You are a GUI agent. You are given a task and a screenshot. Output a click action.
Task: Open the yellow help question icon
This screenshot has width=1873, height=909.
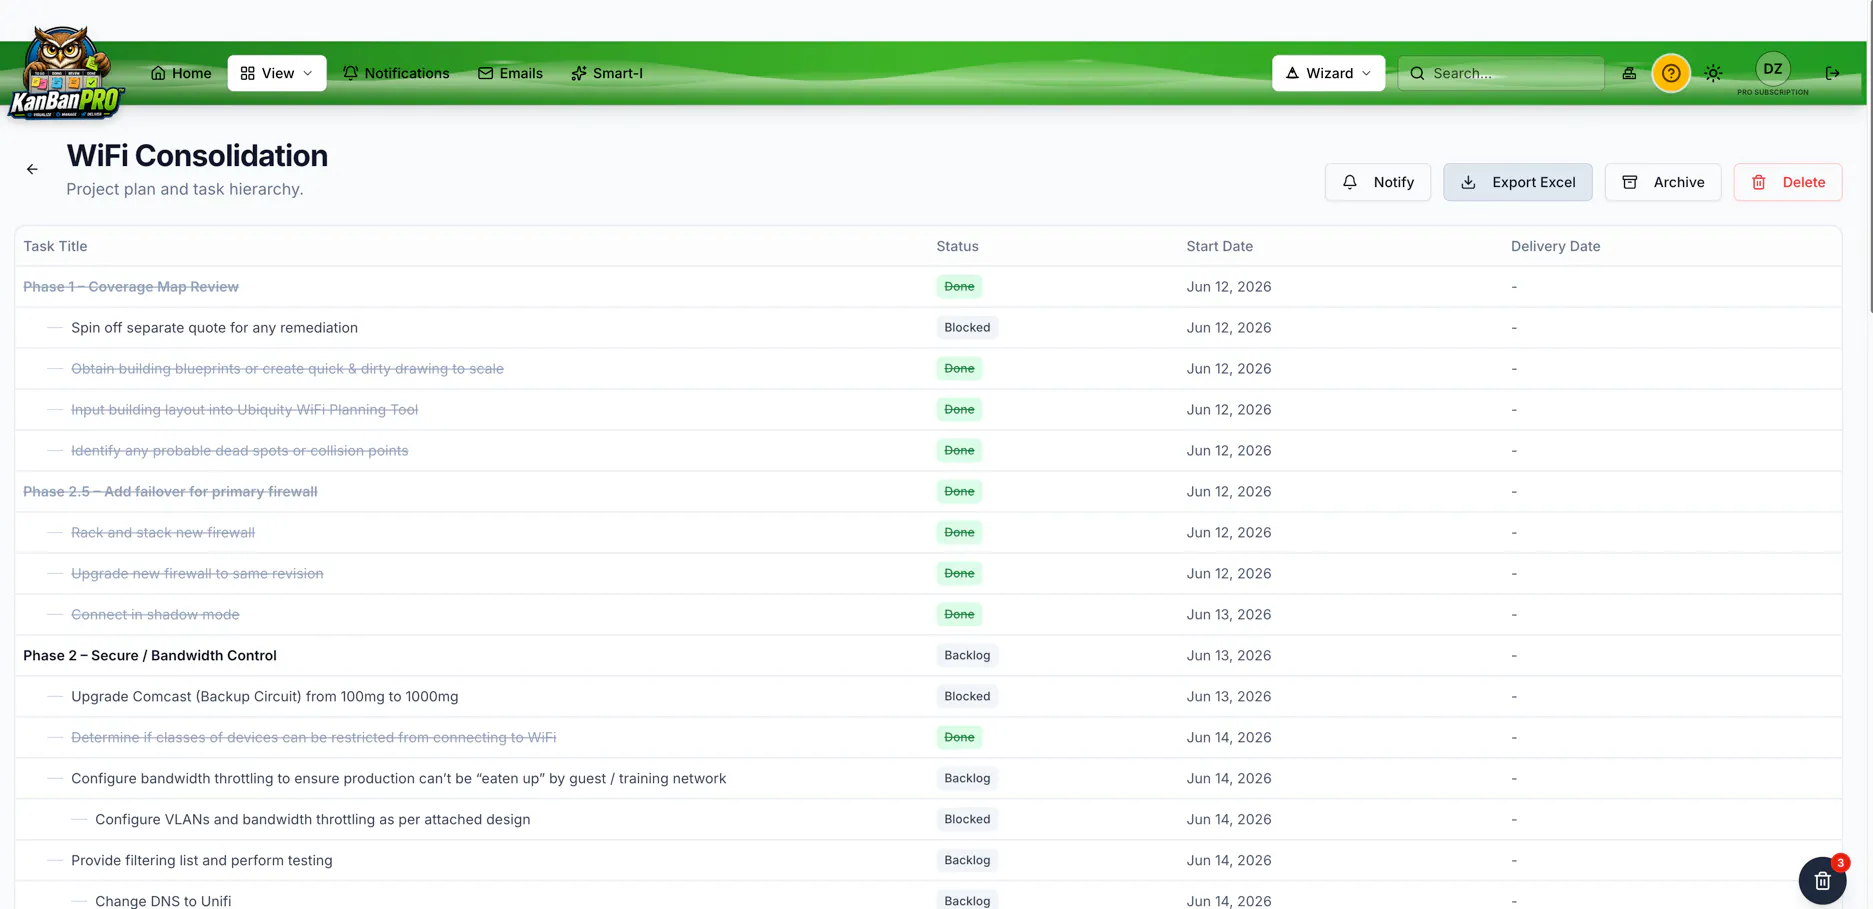click(x=1671, y=73)
